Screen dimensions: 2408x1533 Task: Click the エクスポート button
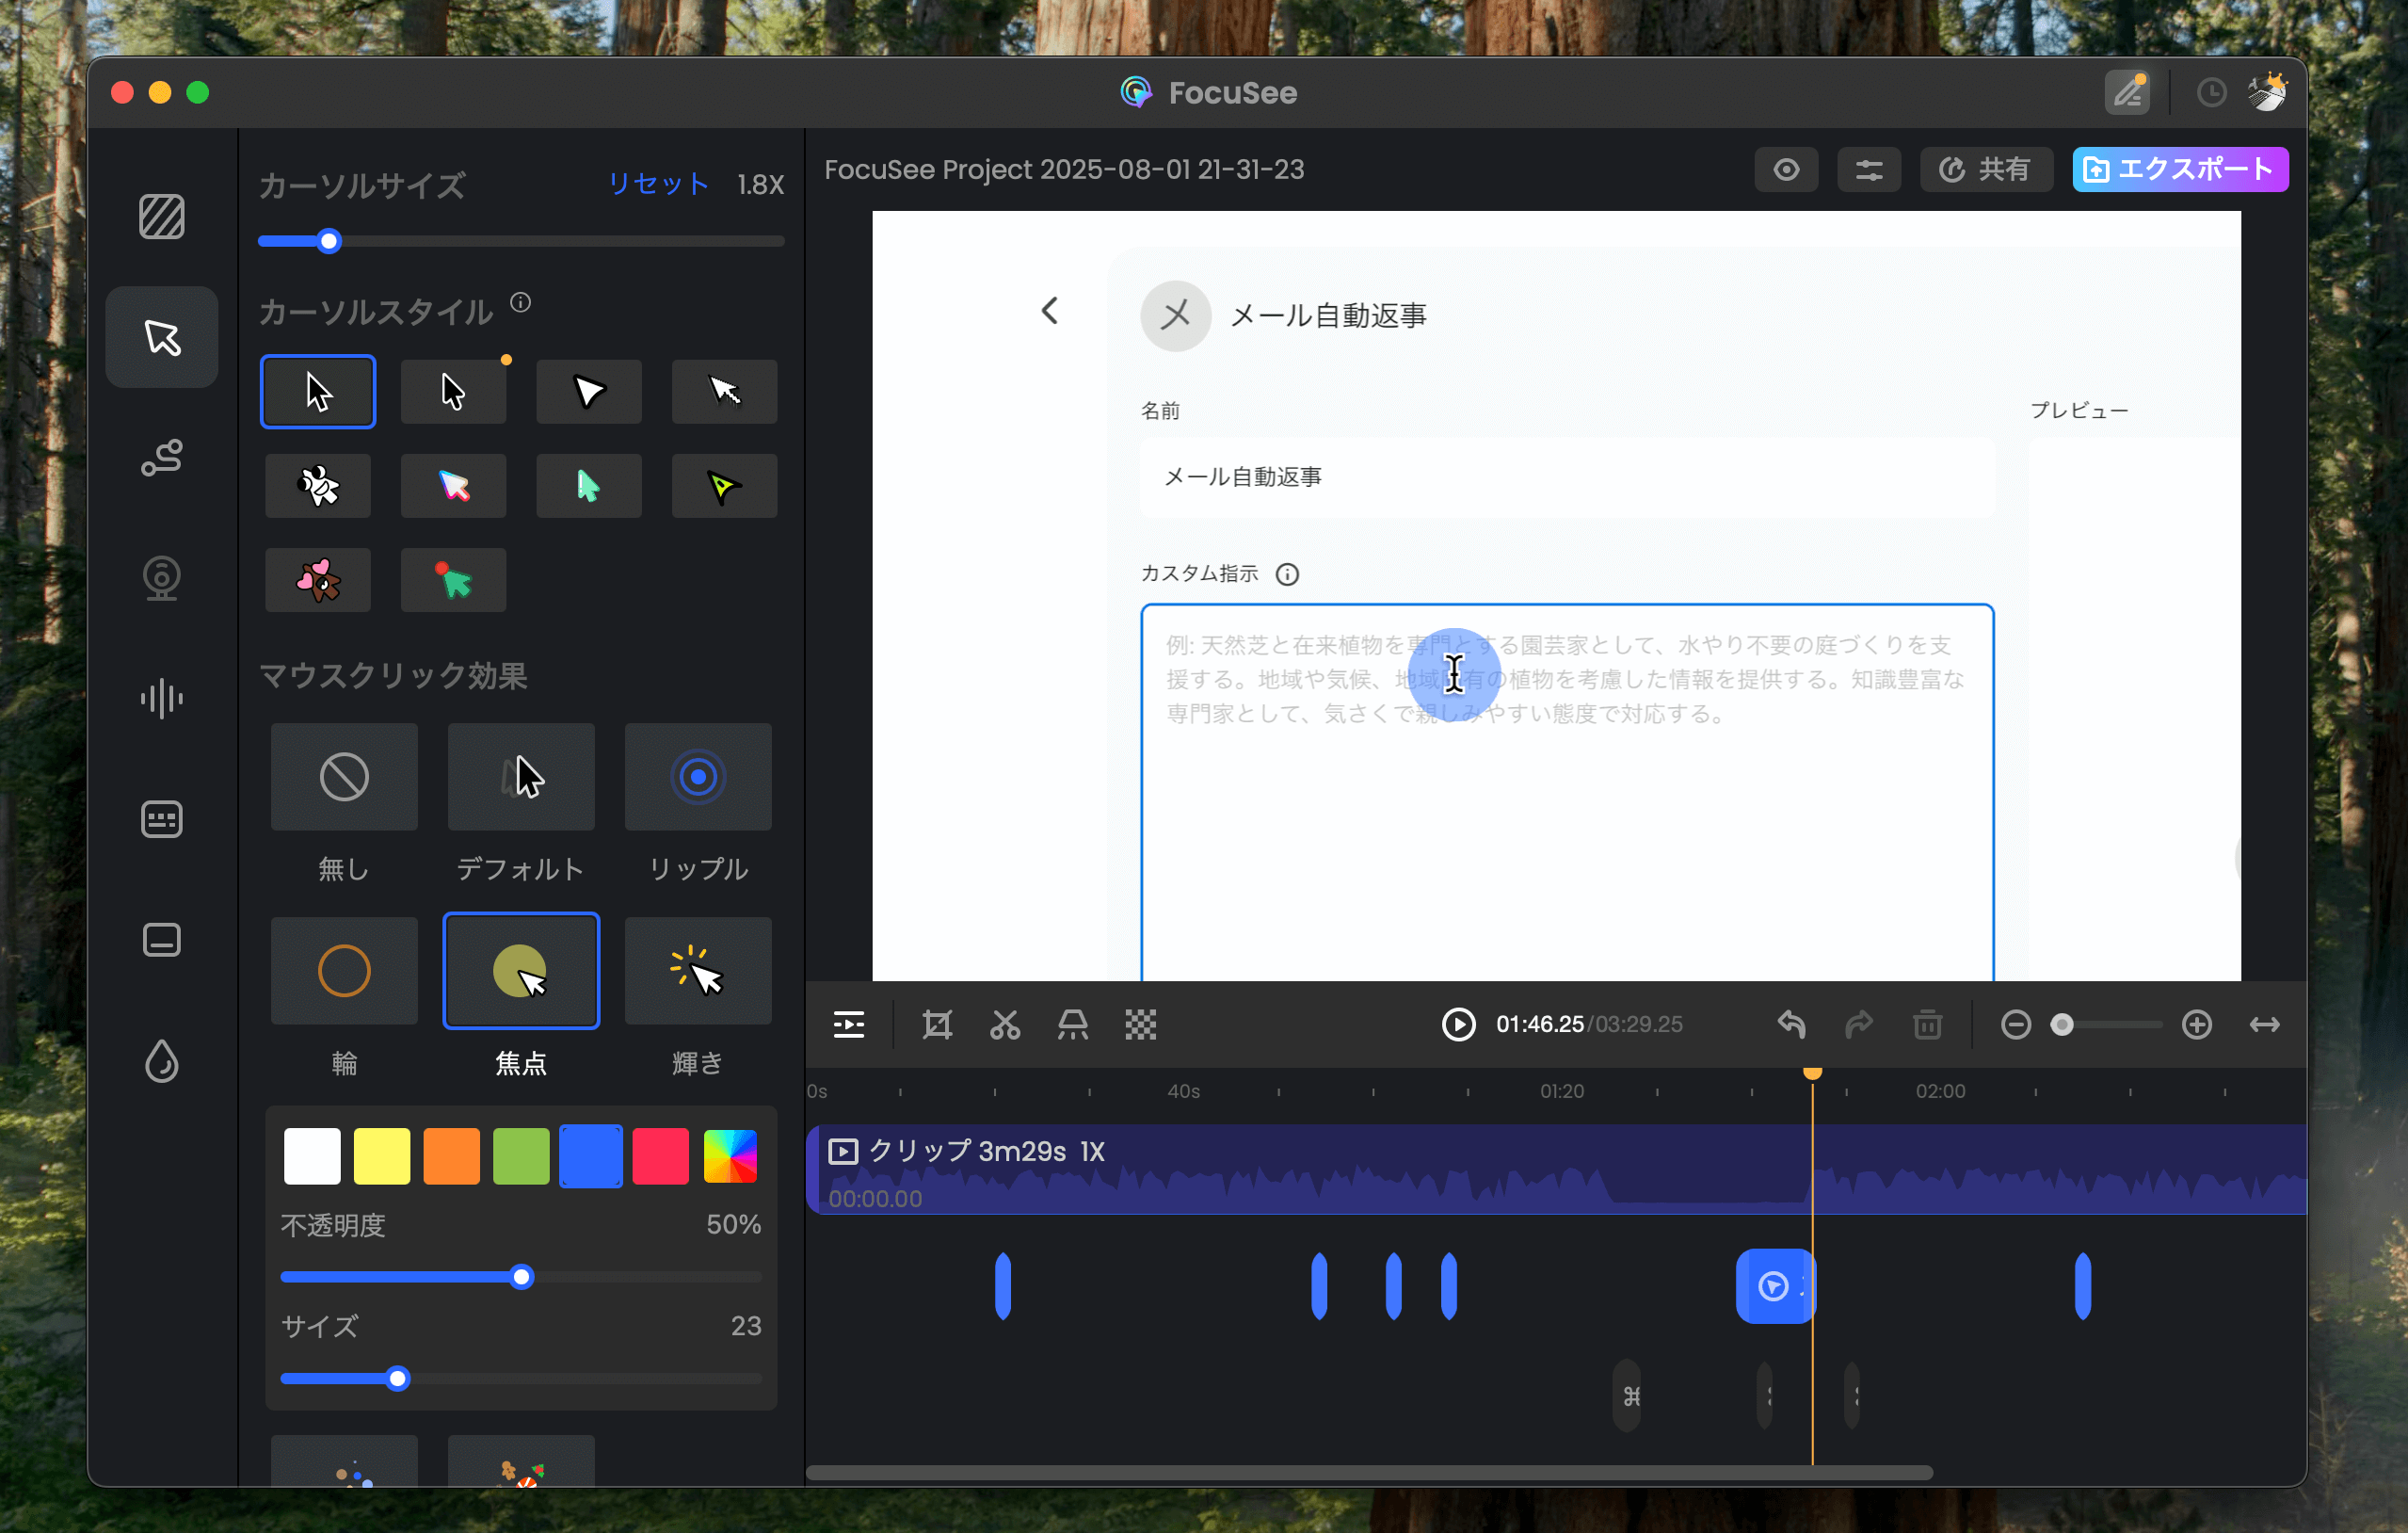coord(2180,170)
